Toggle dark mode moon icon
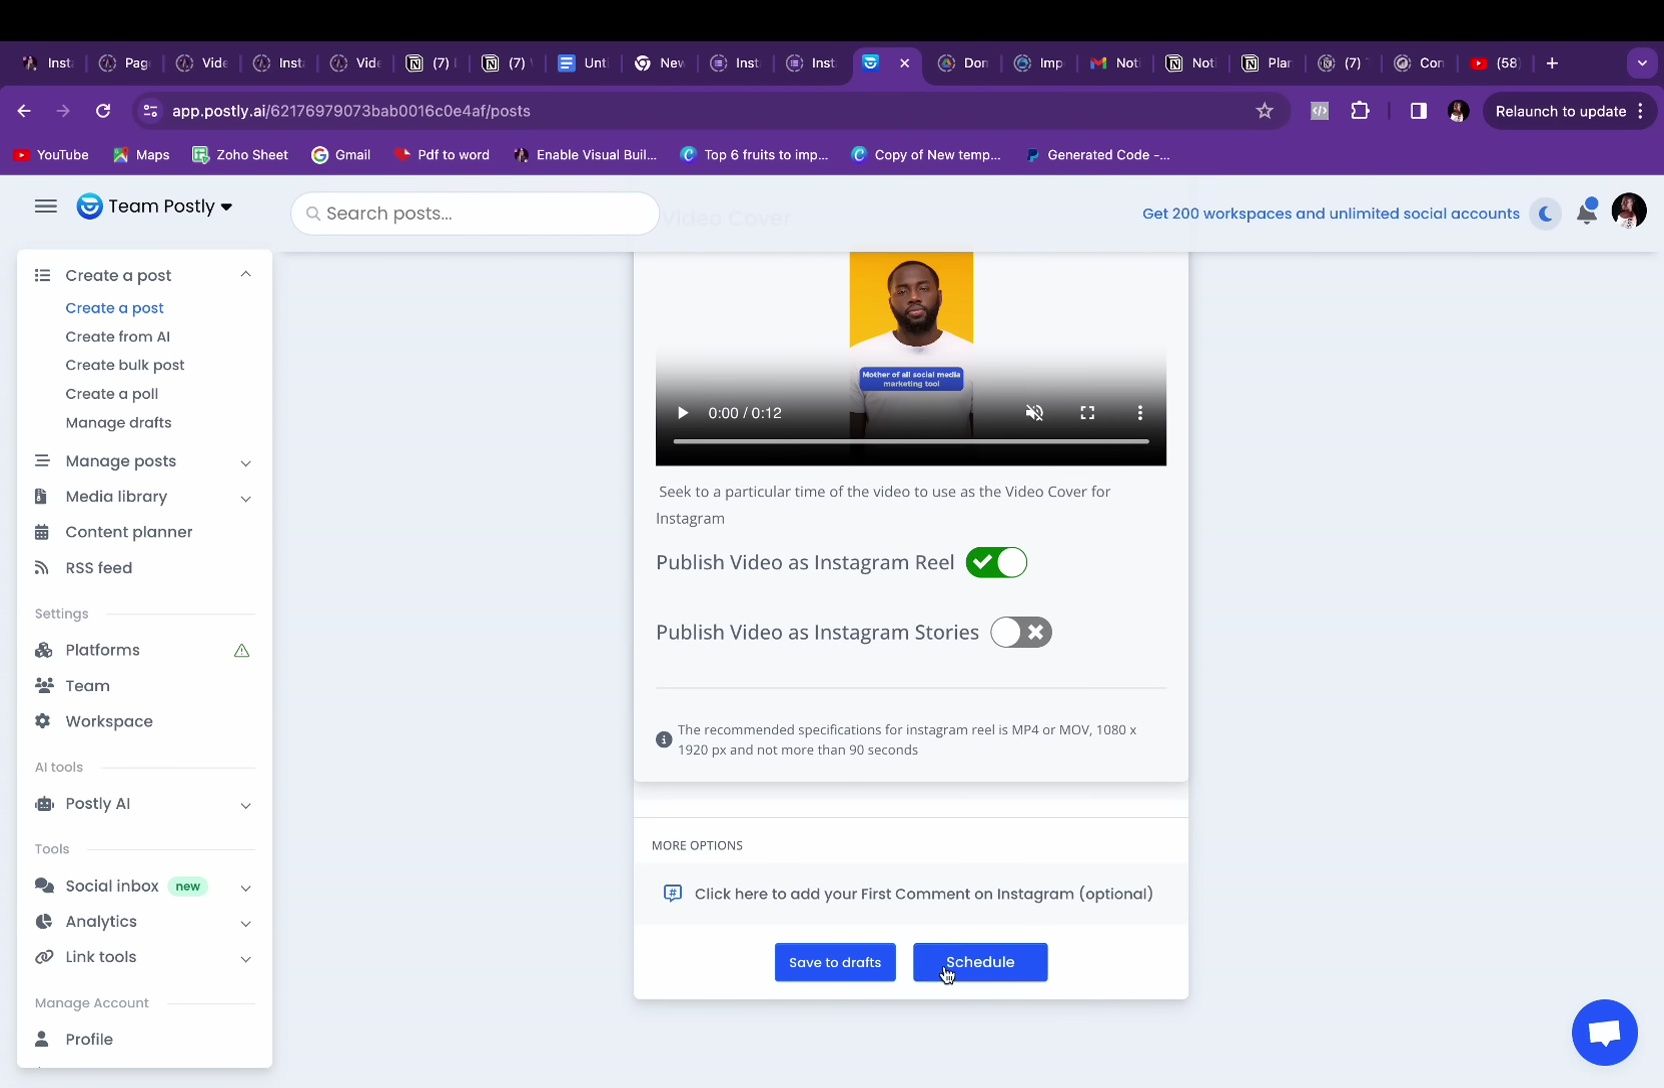 [1545, 213]
